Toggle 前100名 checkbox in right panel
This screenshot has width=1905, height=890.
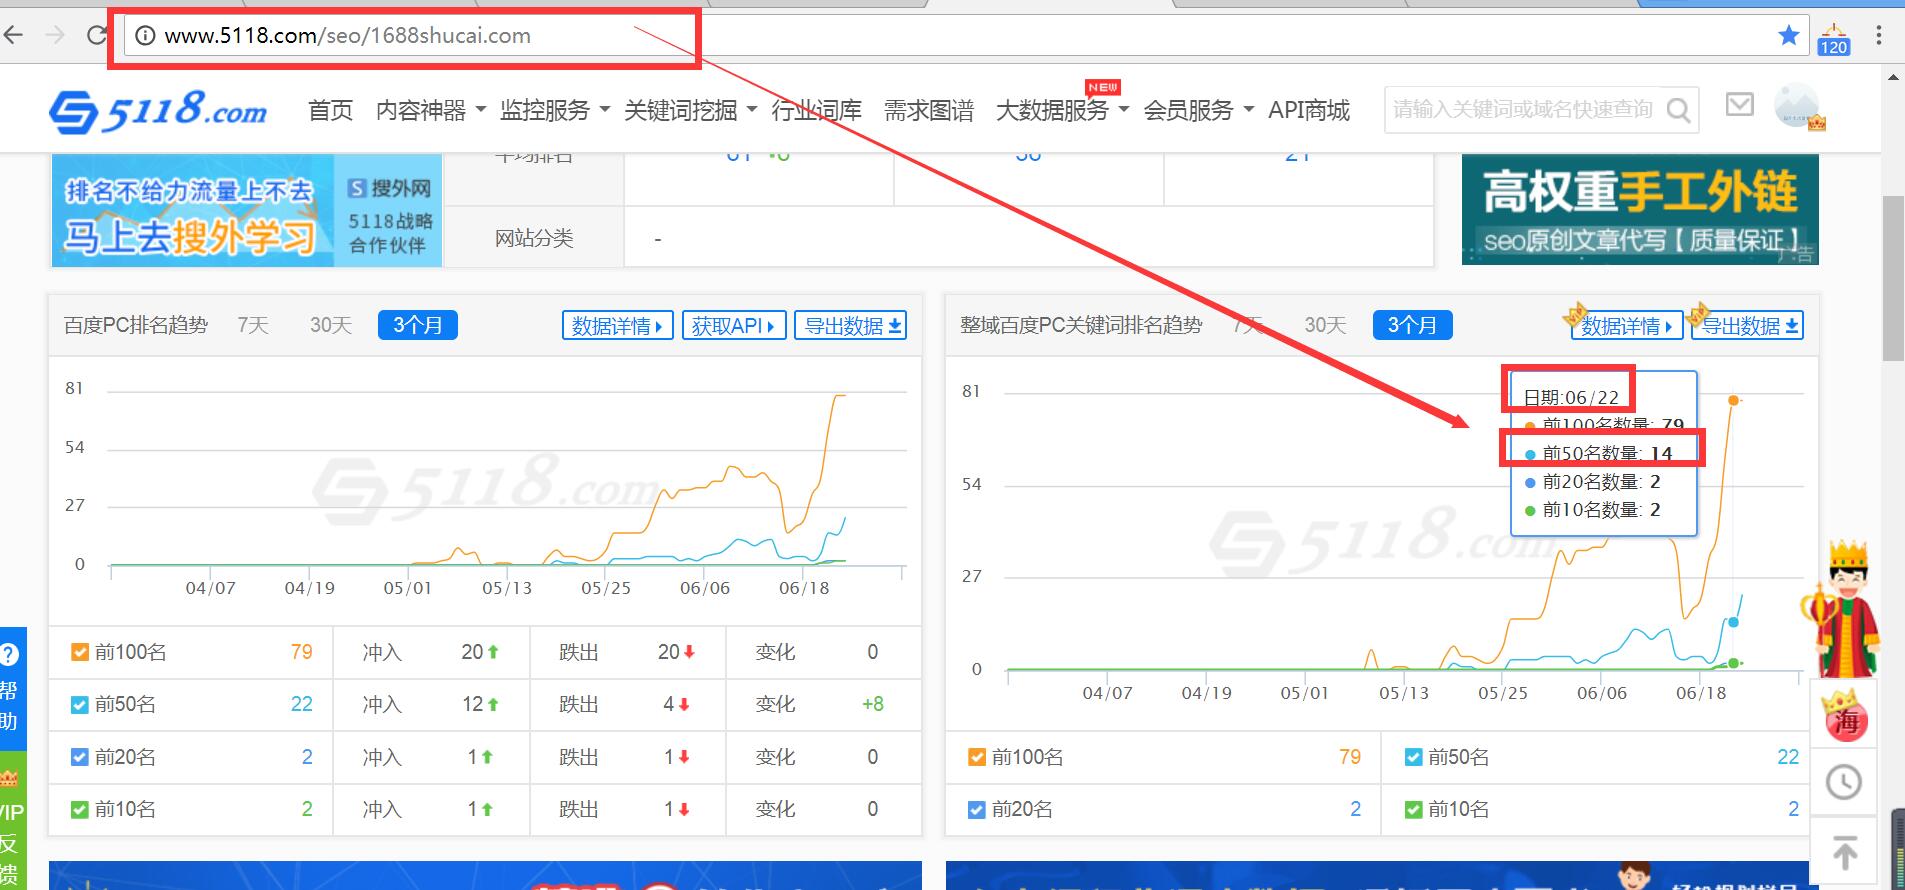coord(977,758)
